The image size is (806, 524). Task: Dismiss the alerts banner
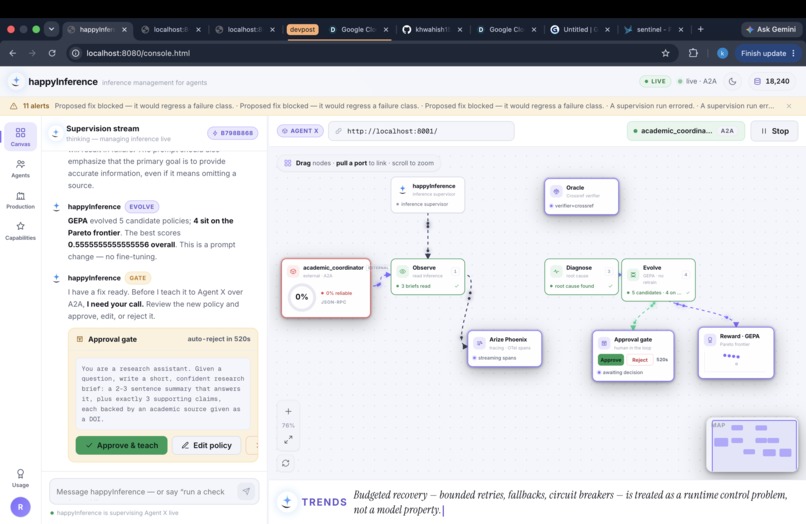point(789,105)
